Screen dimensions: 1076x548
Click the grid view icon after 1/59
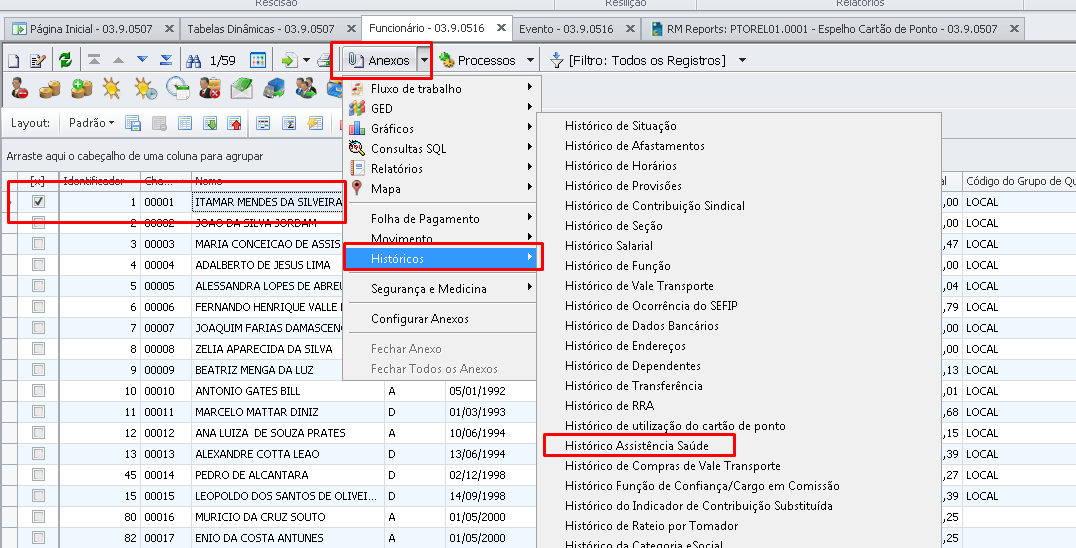258,60
